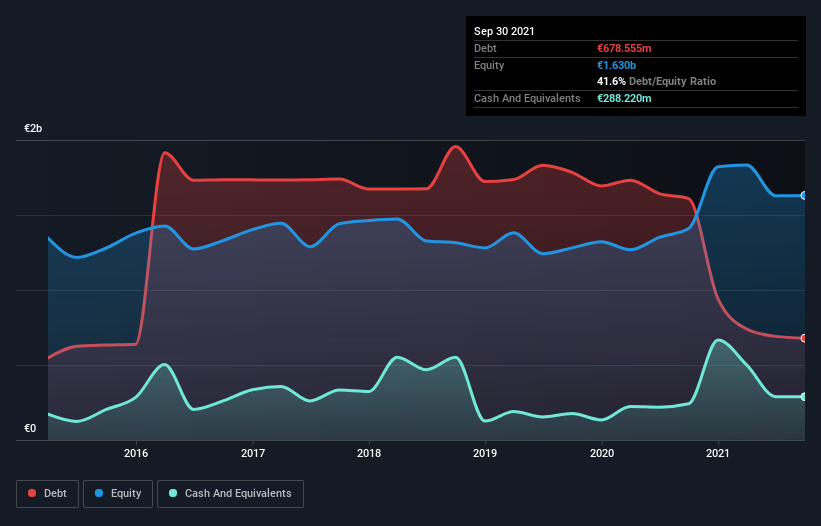Click the 2017 x-axis label
The image size is (821, 526).
(253, 453)
